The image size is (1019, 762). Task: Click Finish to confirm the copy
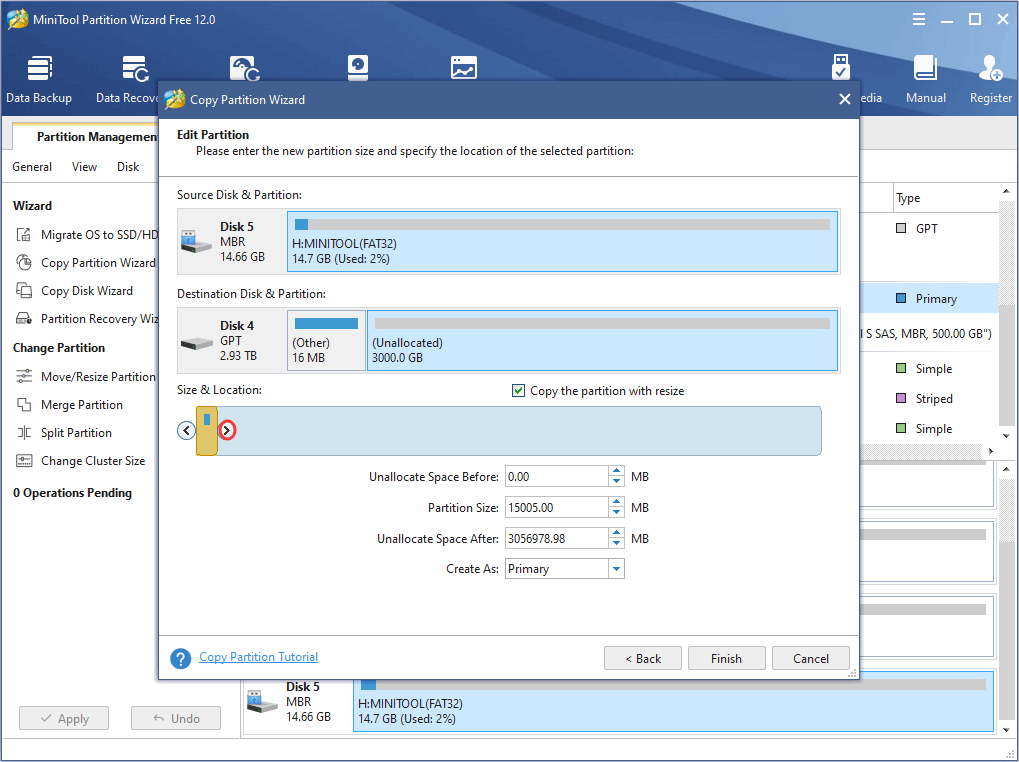pos(727,658)
